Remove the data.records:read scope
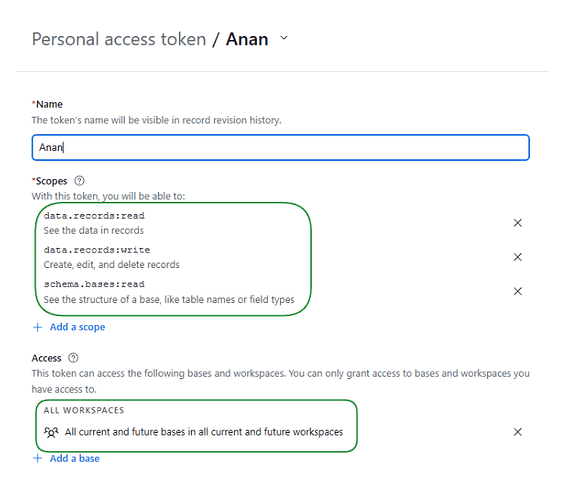 click(517, 223)
